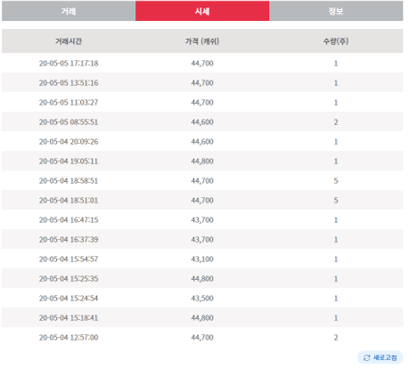Click price 44,600 in the 20:09:26 row

[x=202, y=142]
